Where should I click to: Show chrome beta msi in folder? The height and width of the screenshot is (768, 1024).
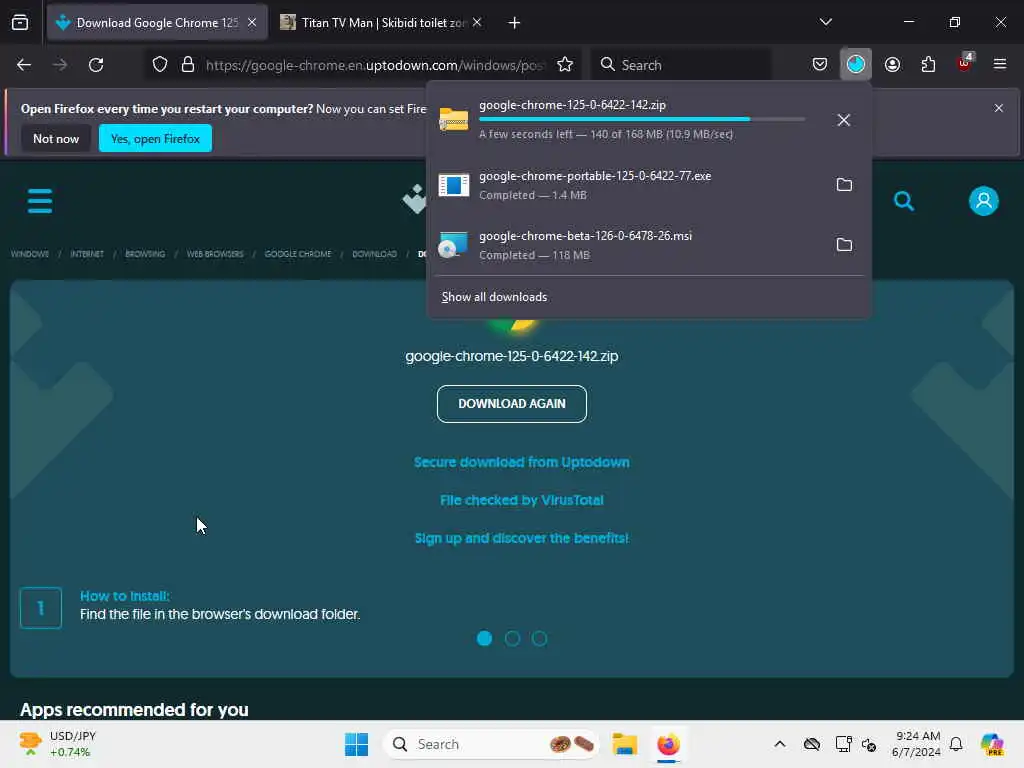[844, 245]
